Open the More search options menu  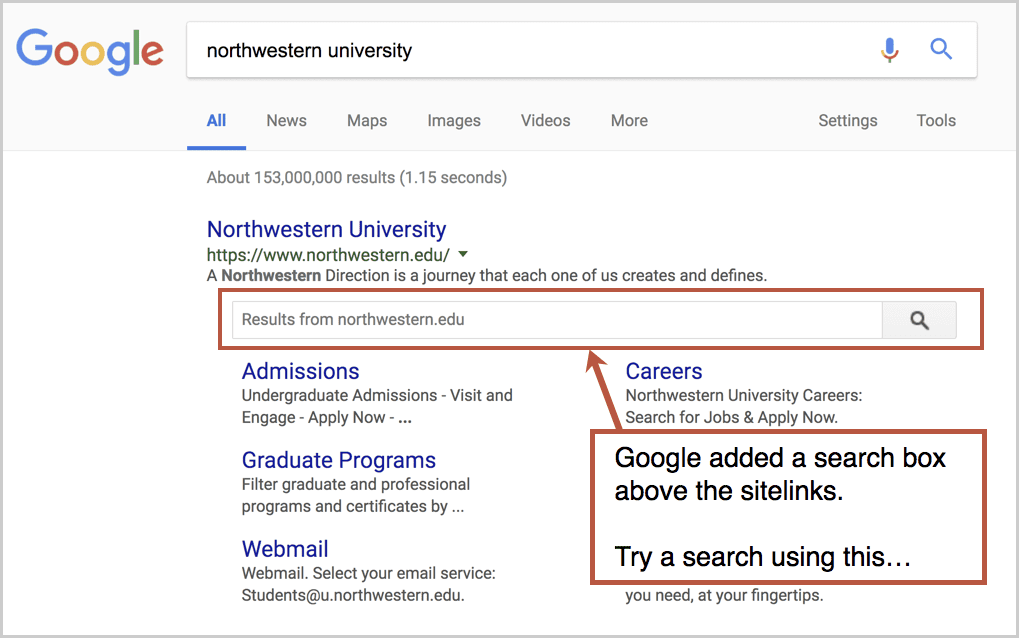coord(629,120)
